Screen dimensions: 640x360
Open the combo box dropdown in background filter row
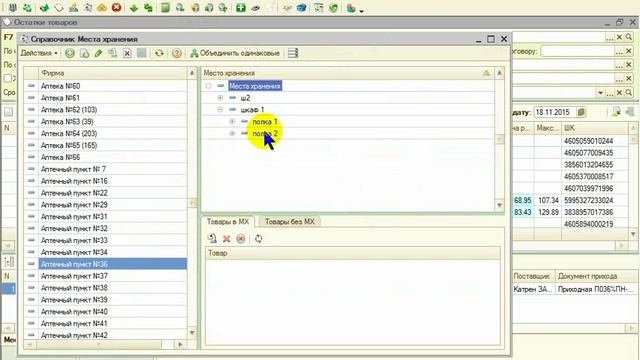point(600,93)
